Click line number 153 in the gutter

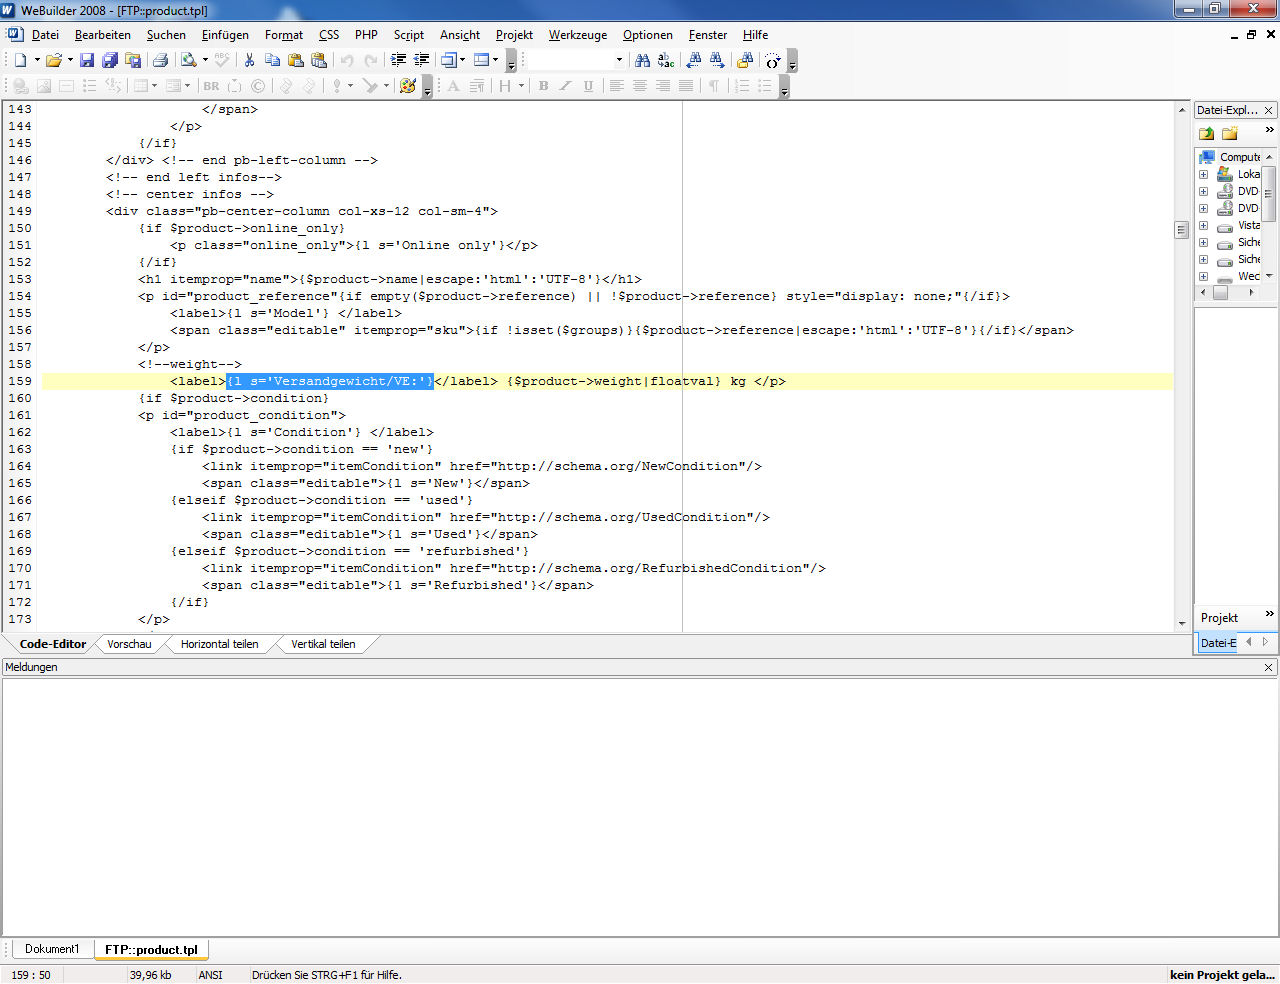click(x=20, y=279)
